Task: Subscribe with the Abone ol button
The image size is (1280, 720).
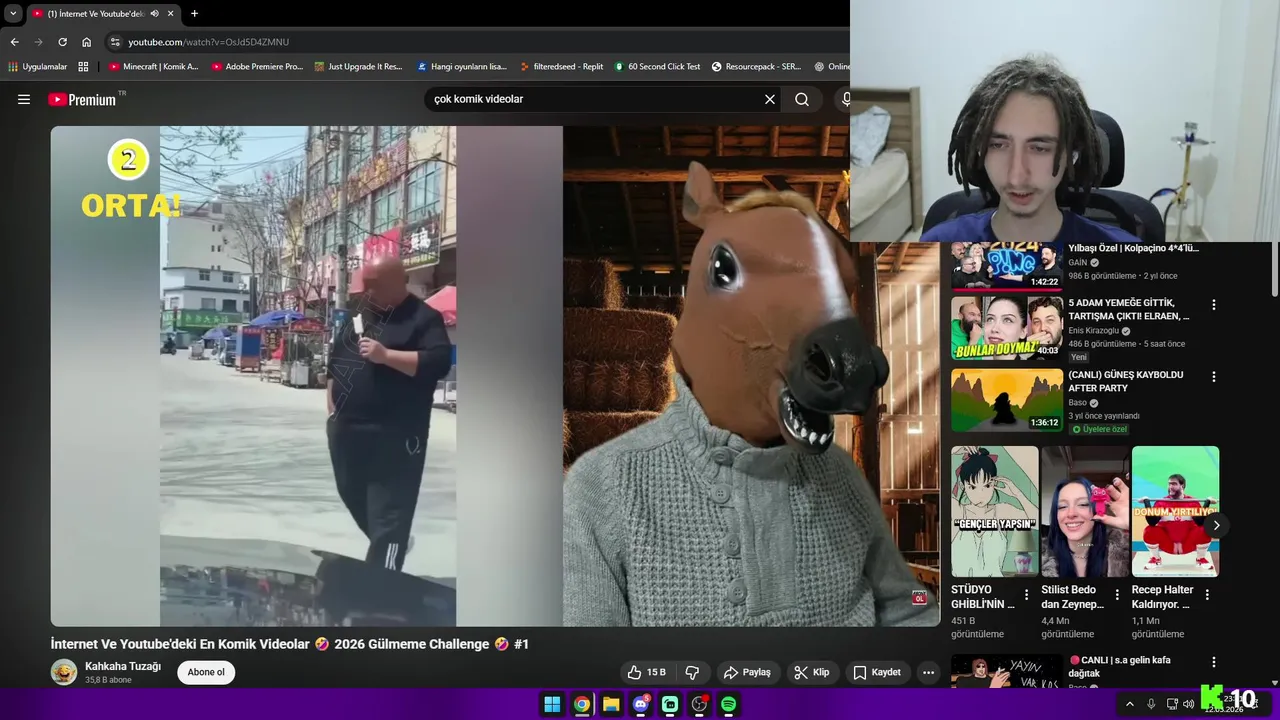Action: pos(206,672)
